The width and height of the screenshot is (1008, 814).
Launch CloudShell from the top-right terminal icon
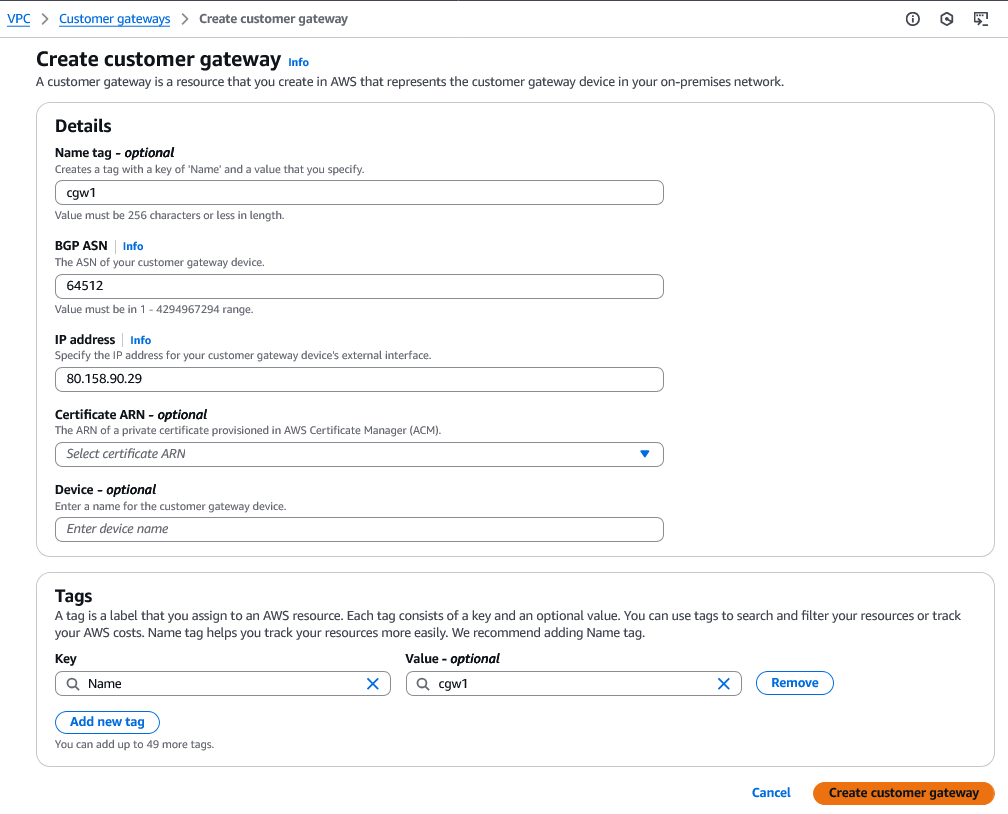coord(981,19)
